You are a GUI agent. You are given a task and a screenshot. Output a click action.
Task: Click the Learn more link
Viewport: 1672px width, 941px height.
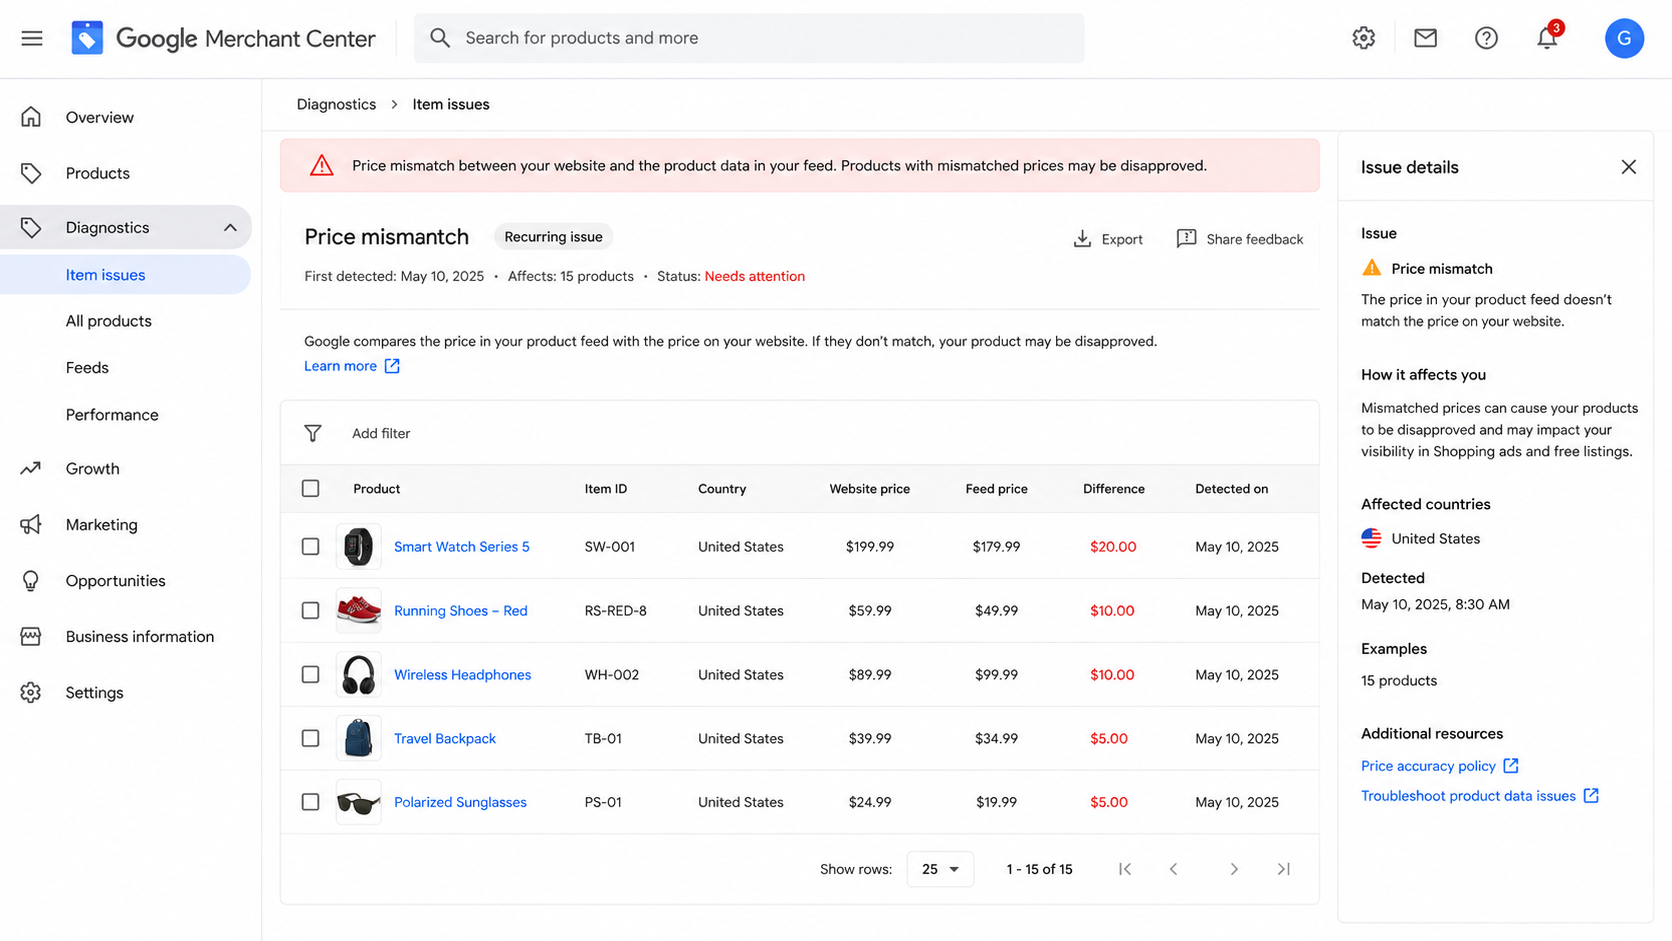coord(340,366)
